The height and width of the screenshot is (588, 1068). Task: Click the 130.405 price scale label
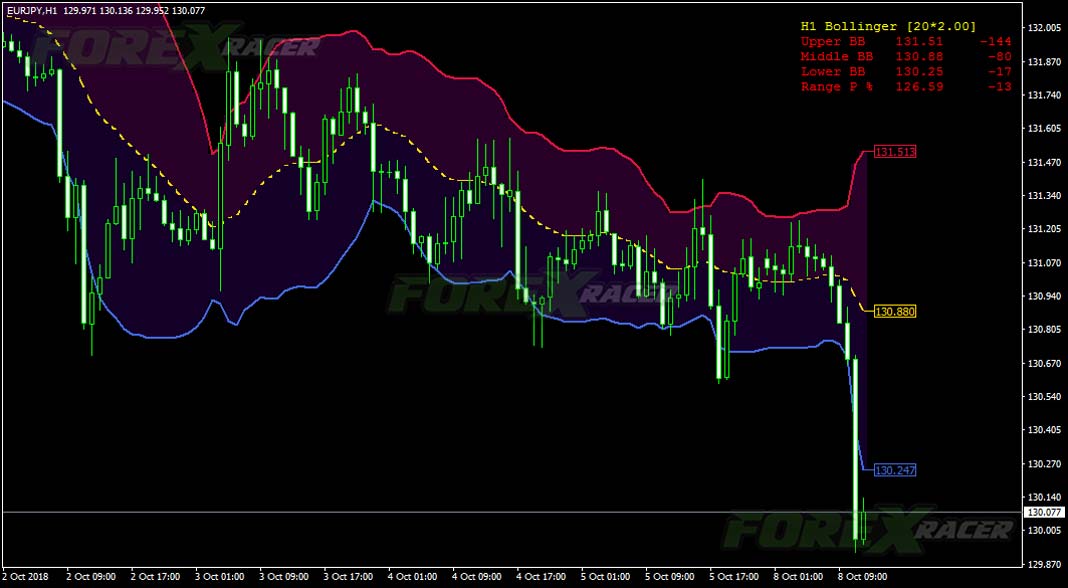pyautogui.click(x=1043, y=430)
